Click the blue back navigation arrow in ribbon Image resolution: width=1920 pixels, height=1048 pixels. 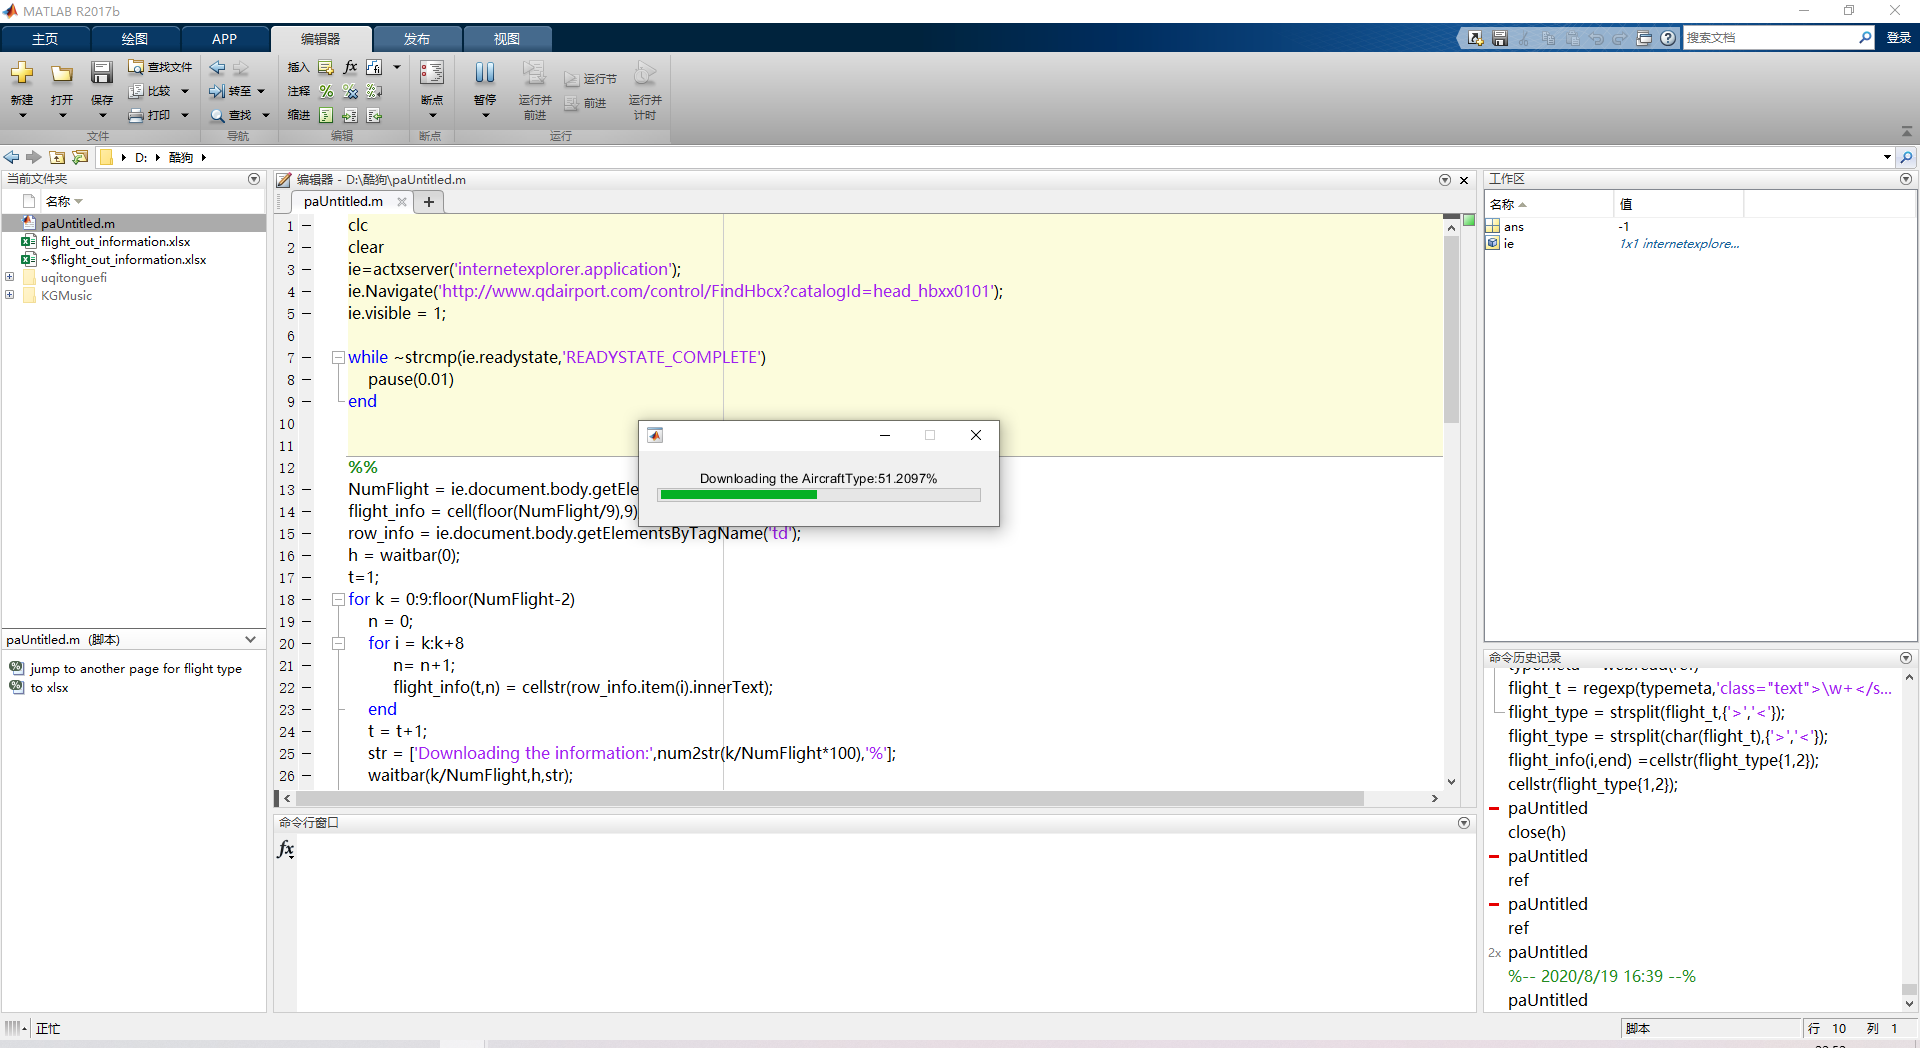217,67
